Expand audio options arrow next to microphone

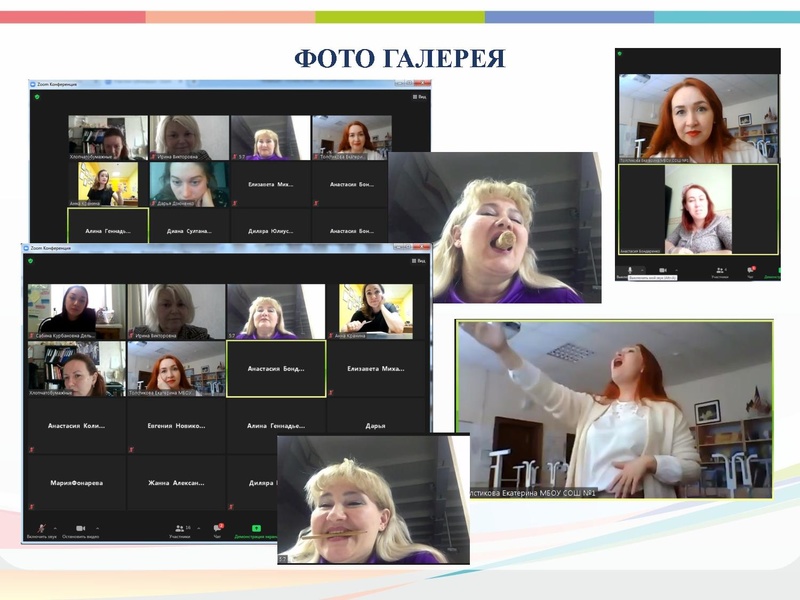point(54,527)
